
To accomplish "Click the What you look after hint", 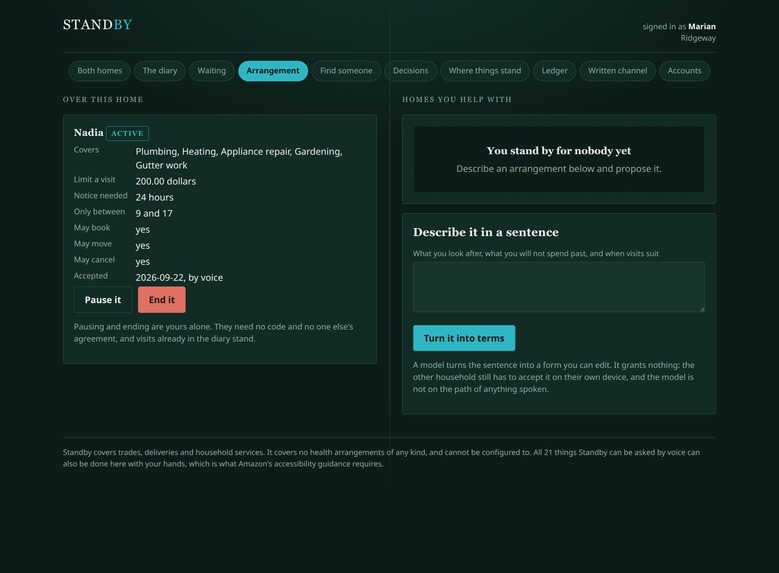I will point(536,253).
